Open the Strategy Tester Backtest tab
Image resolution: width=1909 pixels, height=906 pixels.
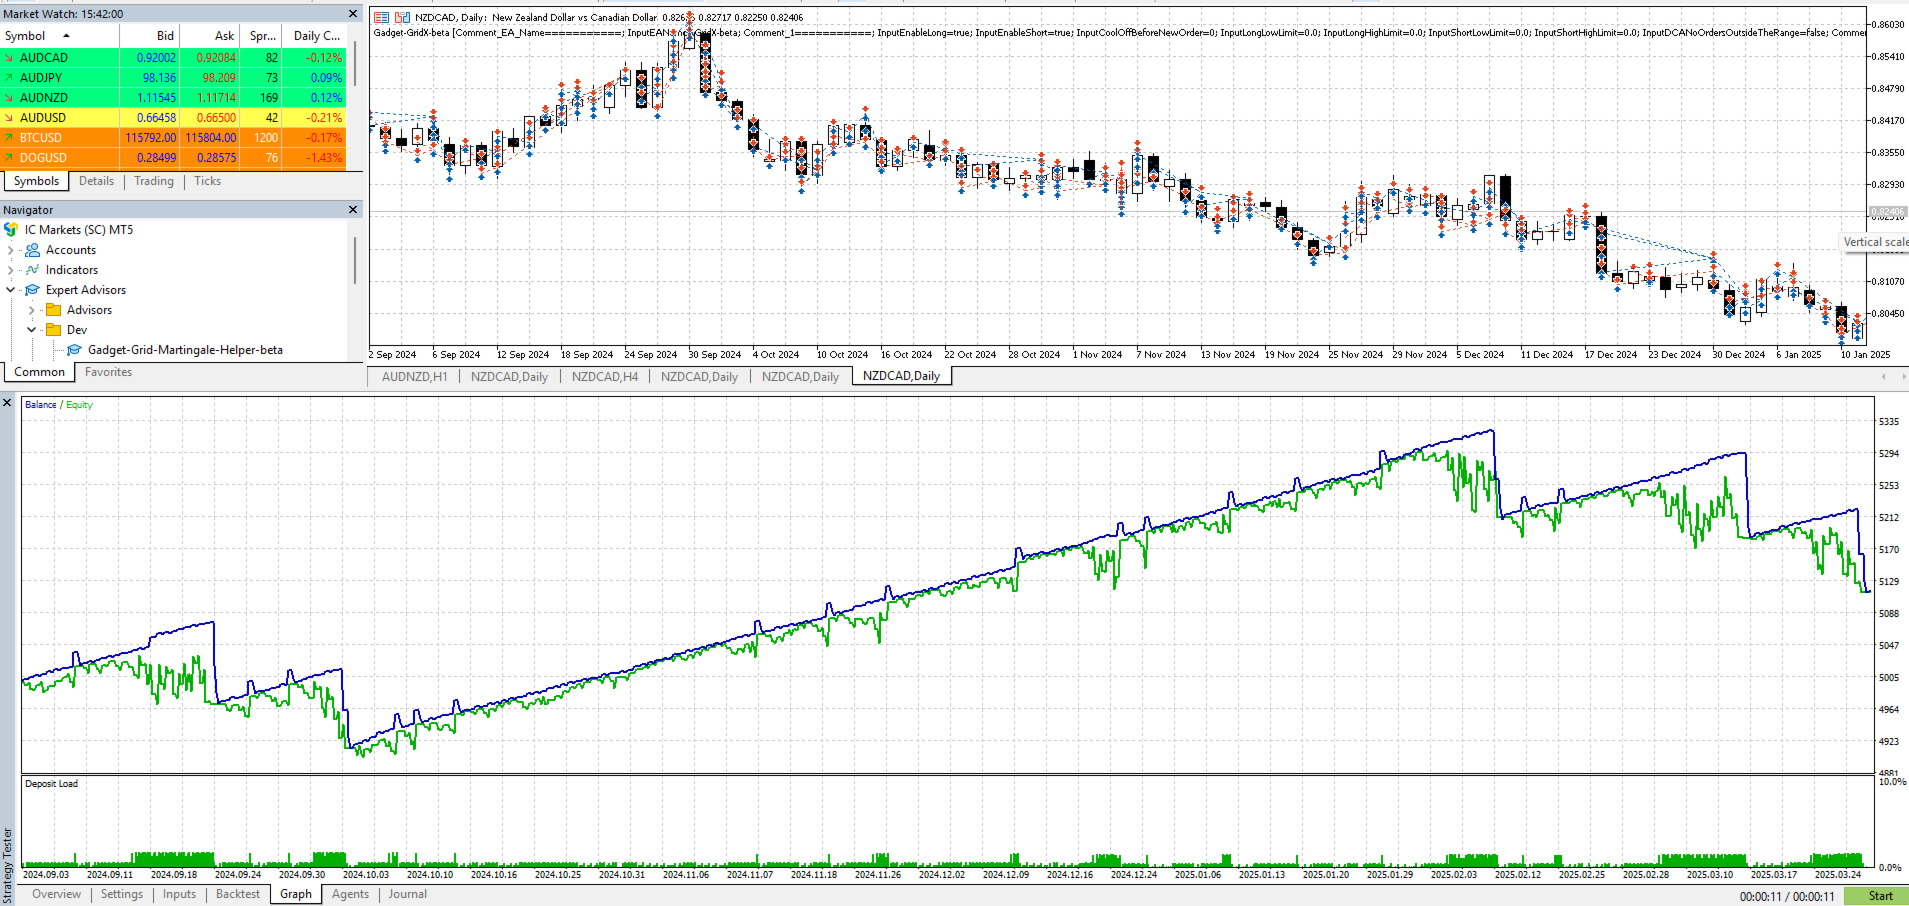pyautogui.click(x=238, y=895)
